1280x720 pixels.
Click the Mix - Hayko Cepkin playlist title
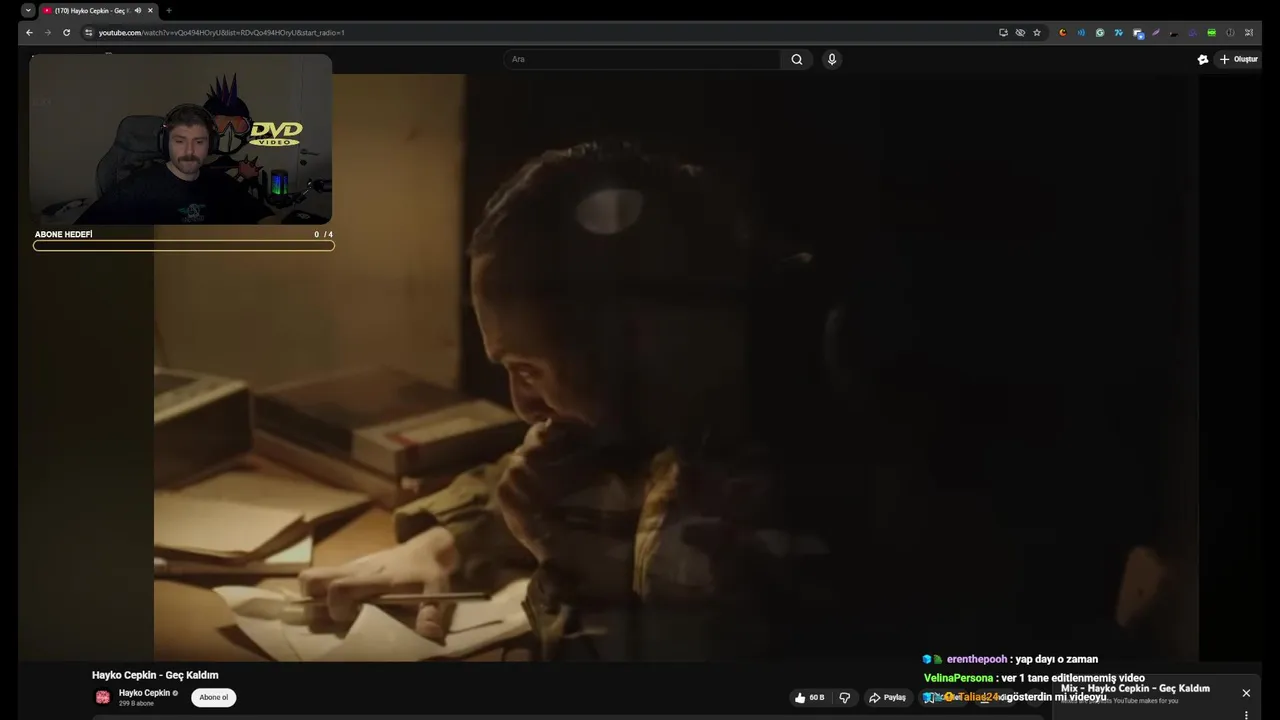pos(1136,688)
